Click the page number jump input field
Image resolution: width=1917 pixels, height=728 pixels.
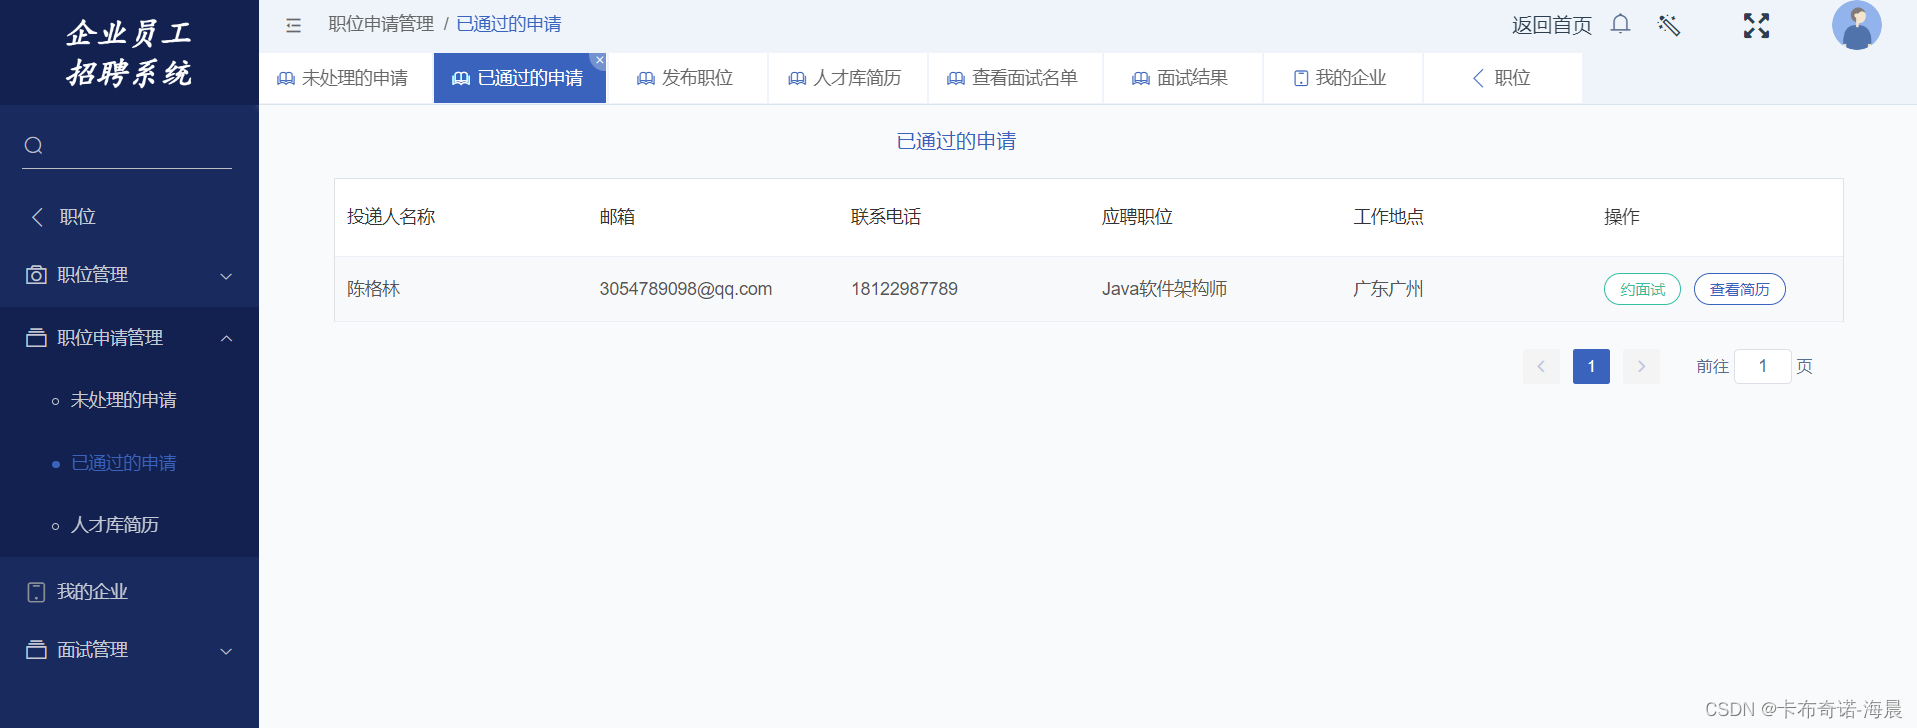(1762, 366)
